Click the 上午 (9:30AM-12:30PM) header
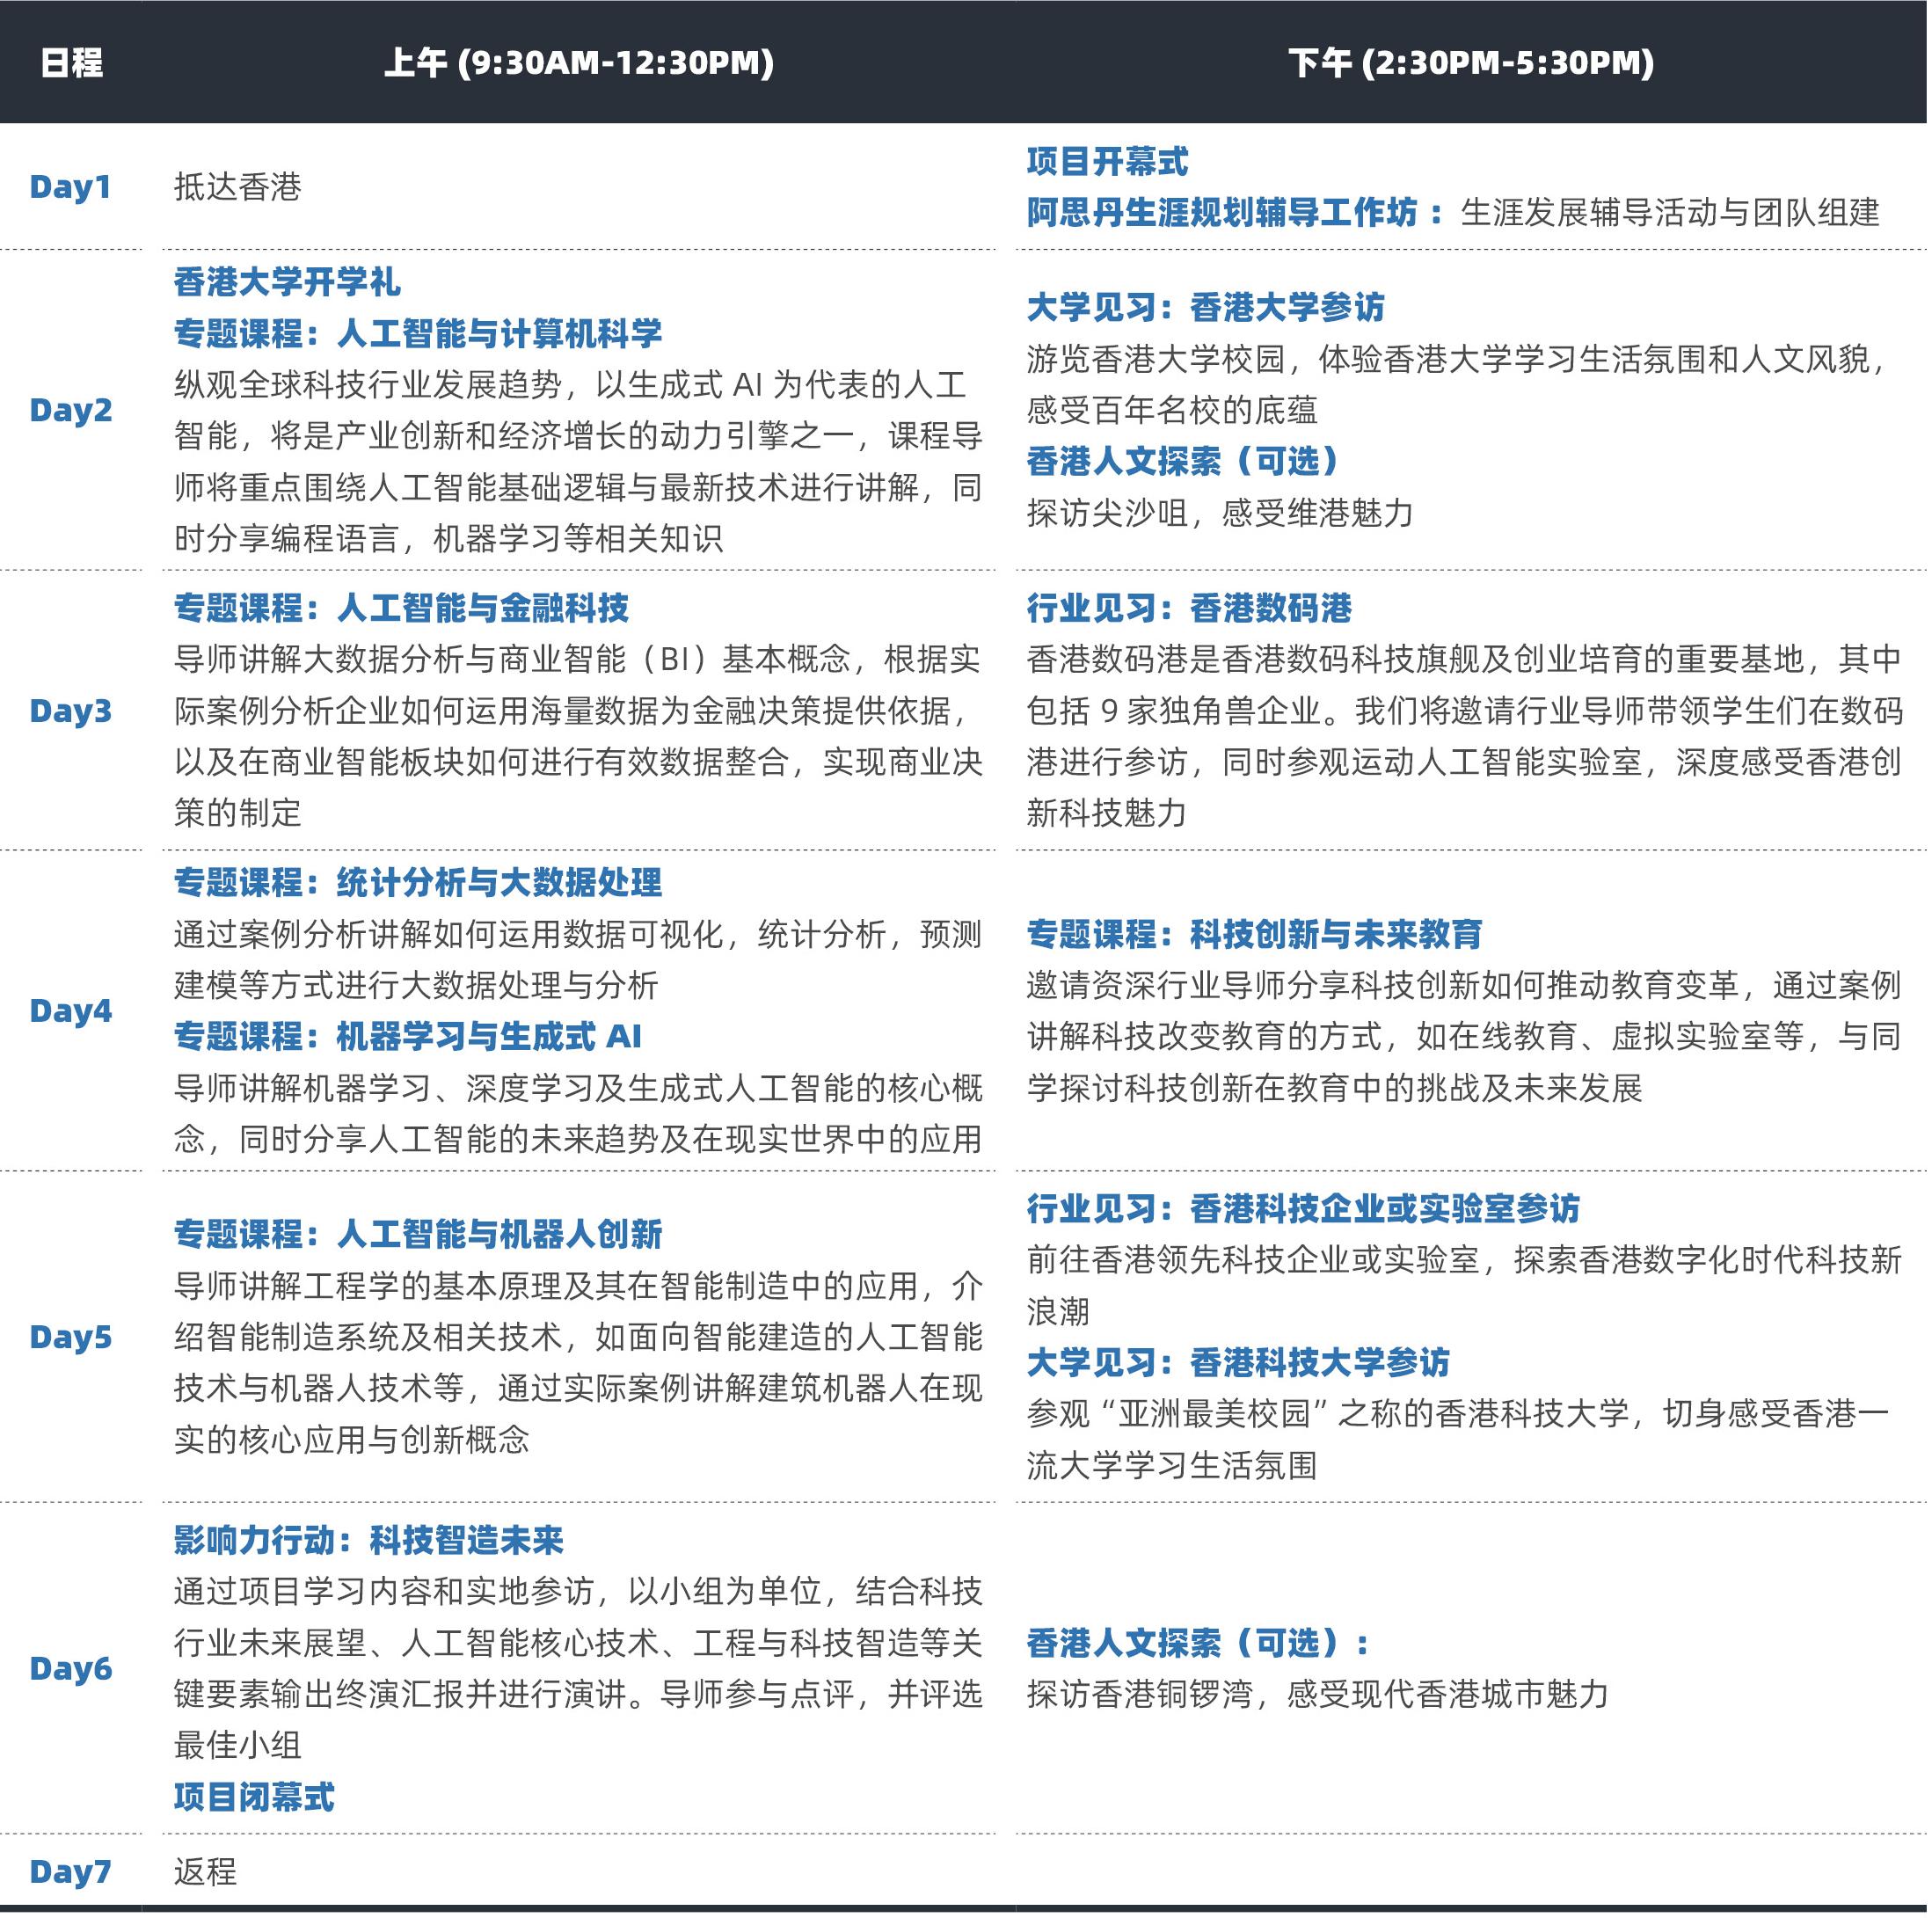The image size is (1932, 1918). tap(579, 63)
